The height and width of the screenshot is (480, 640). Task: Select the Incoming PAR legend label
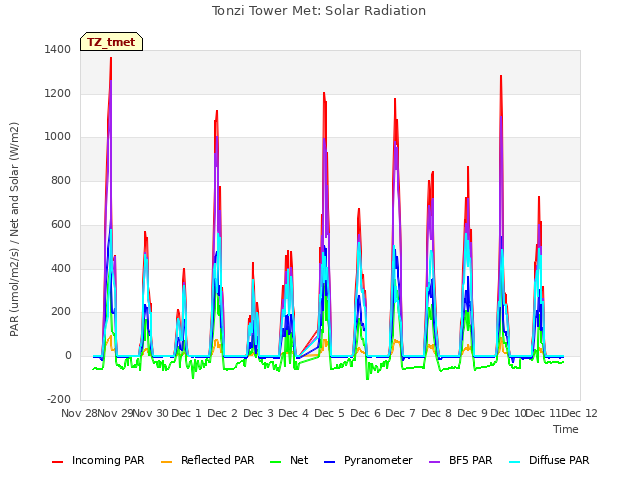(x=108, y=460)
